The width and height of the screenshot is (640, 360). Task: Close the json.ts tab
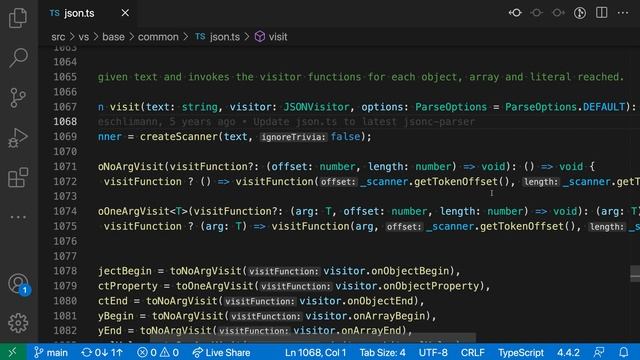tap(125, 13)
